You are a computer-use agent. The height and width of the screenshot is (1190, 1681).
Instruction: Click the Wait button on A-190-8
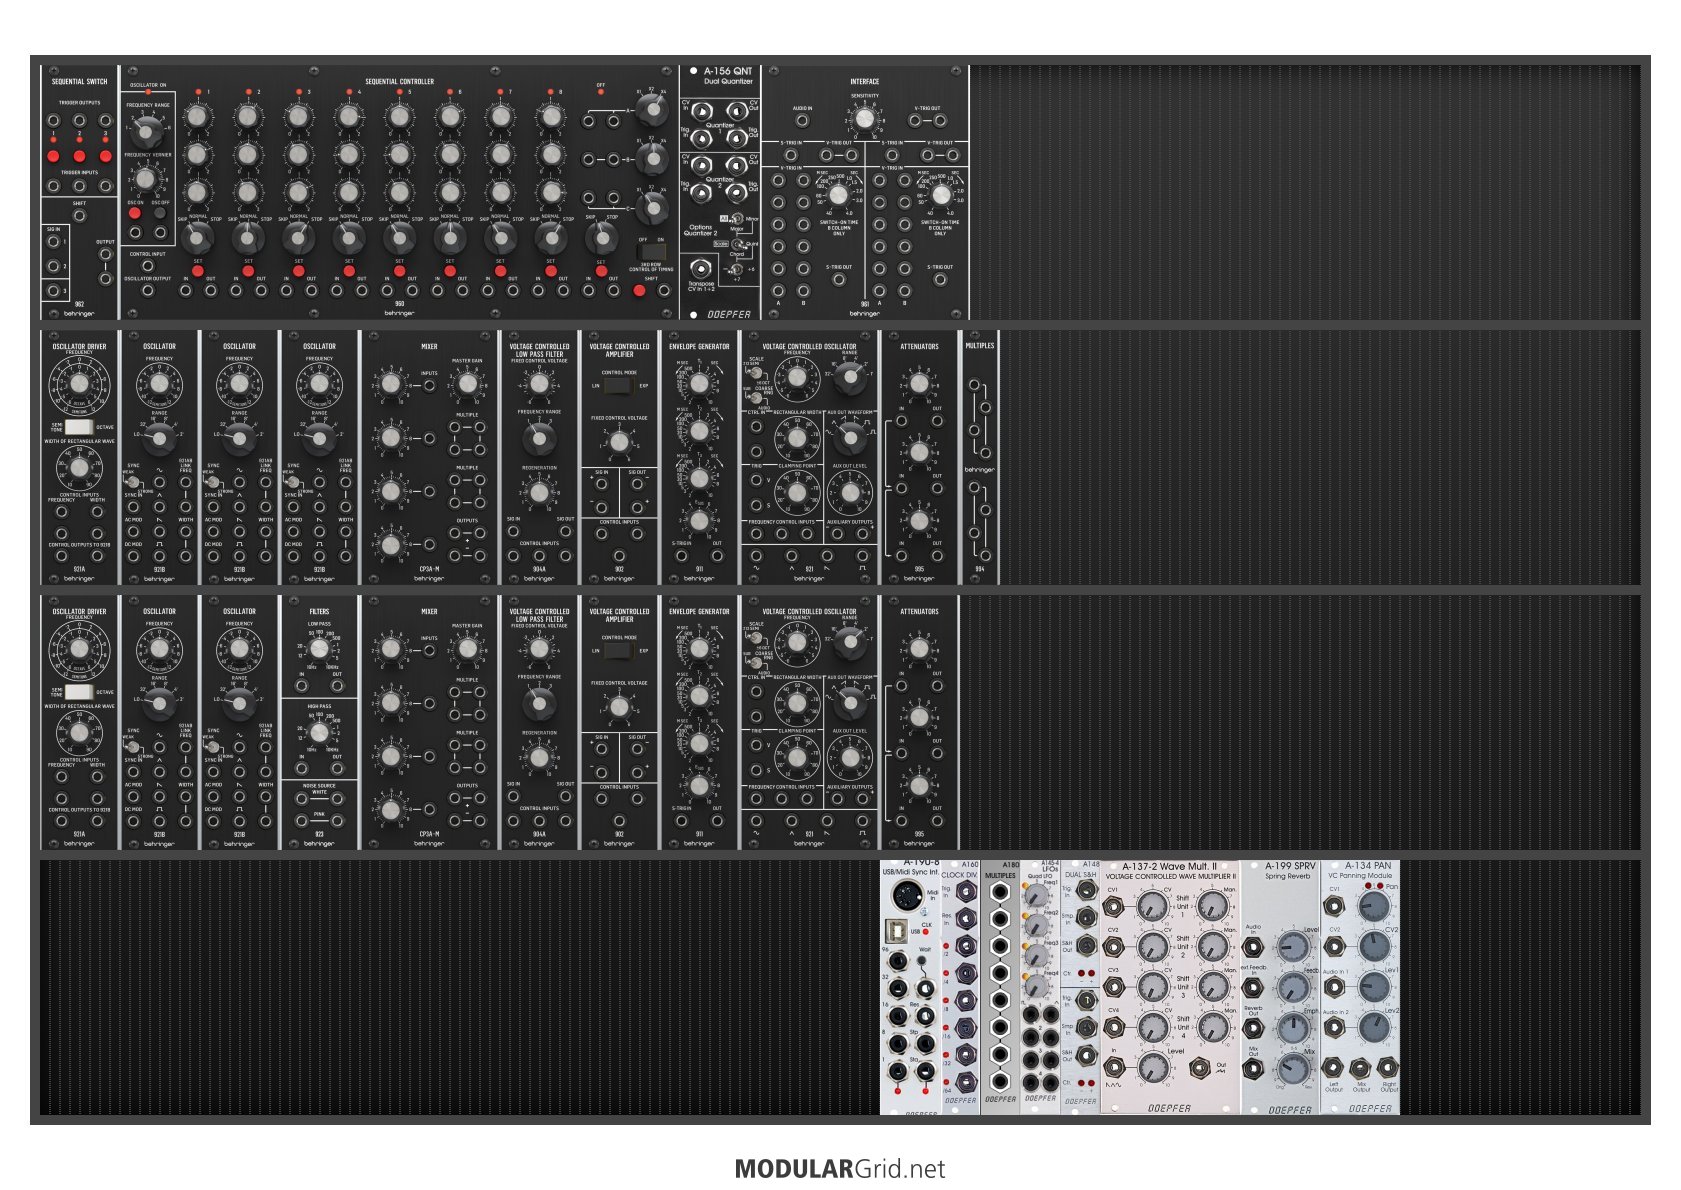[x=922, y=962]
